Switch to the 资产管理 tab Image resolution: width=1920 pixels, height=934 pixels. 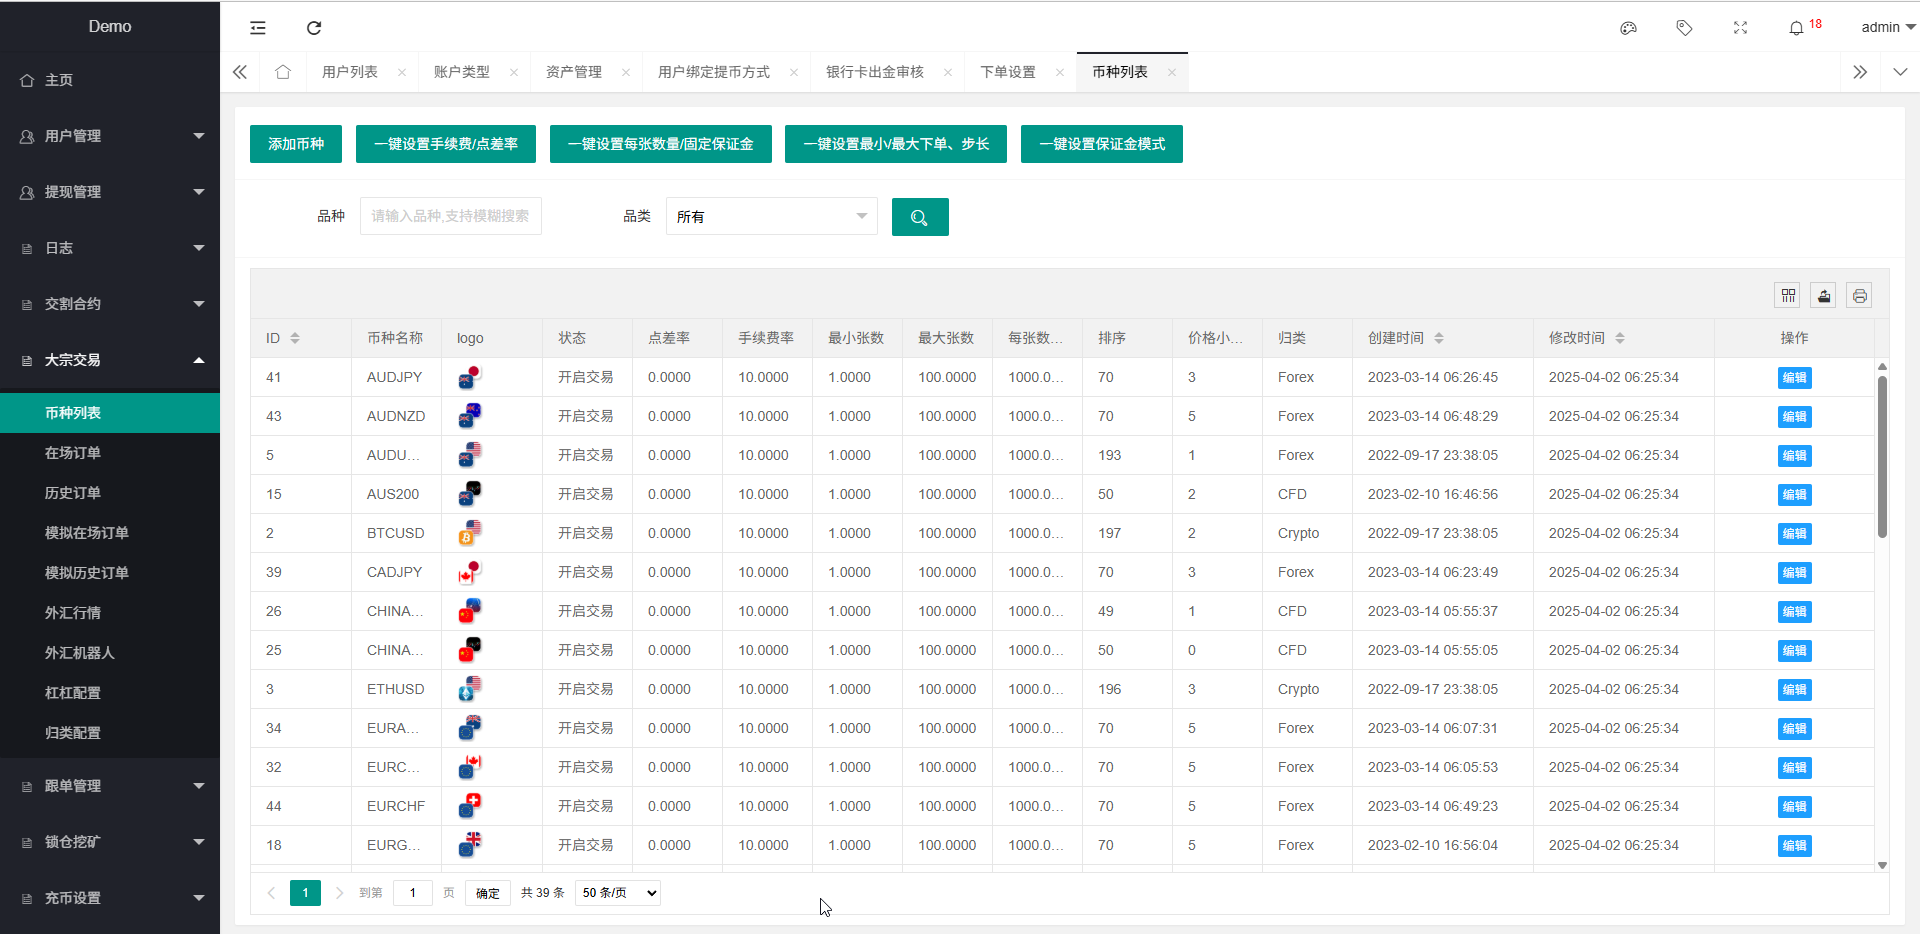[574, 72]
